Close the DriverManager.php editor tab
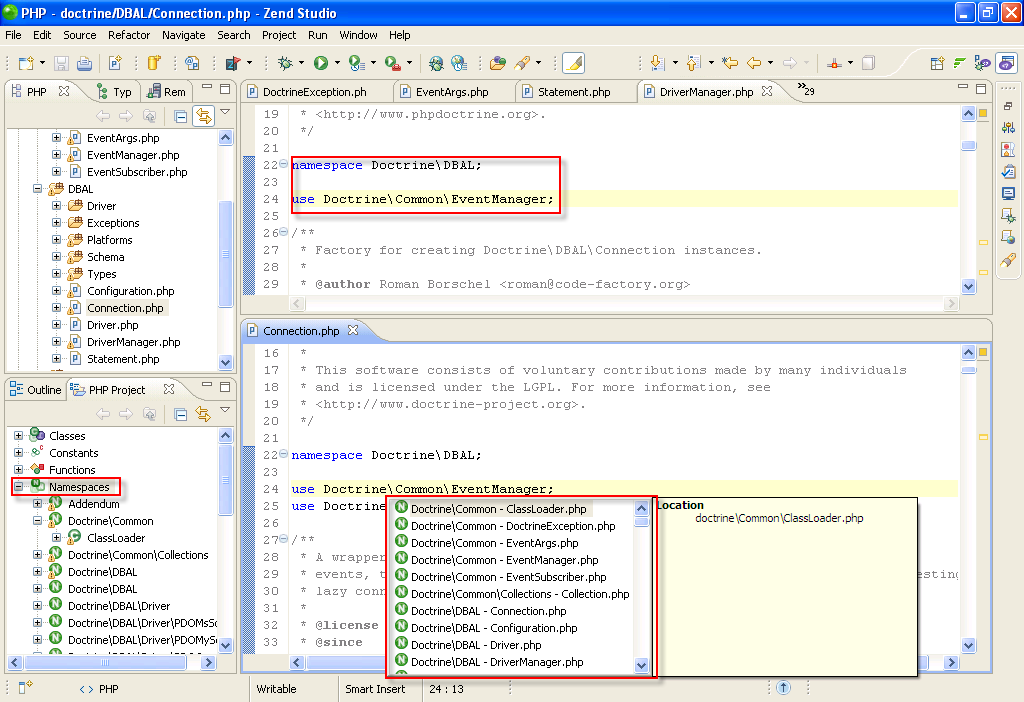This screenshot has width=1024, height=702. pyautogui.click(x=767, y=91)
